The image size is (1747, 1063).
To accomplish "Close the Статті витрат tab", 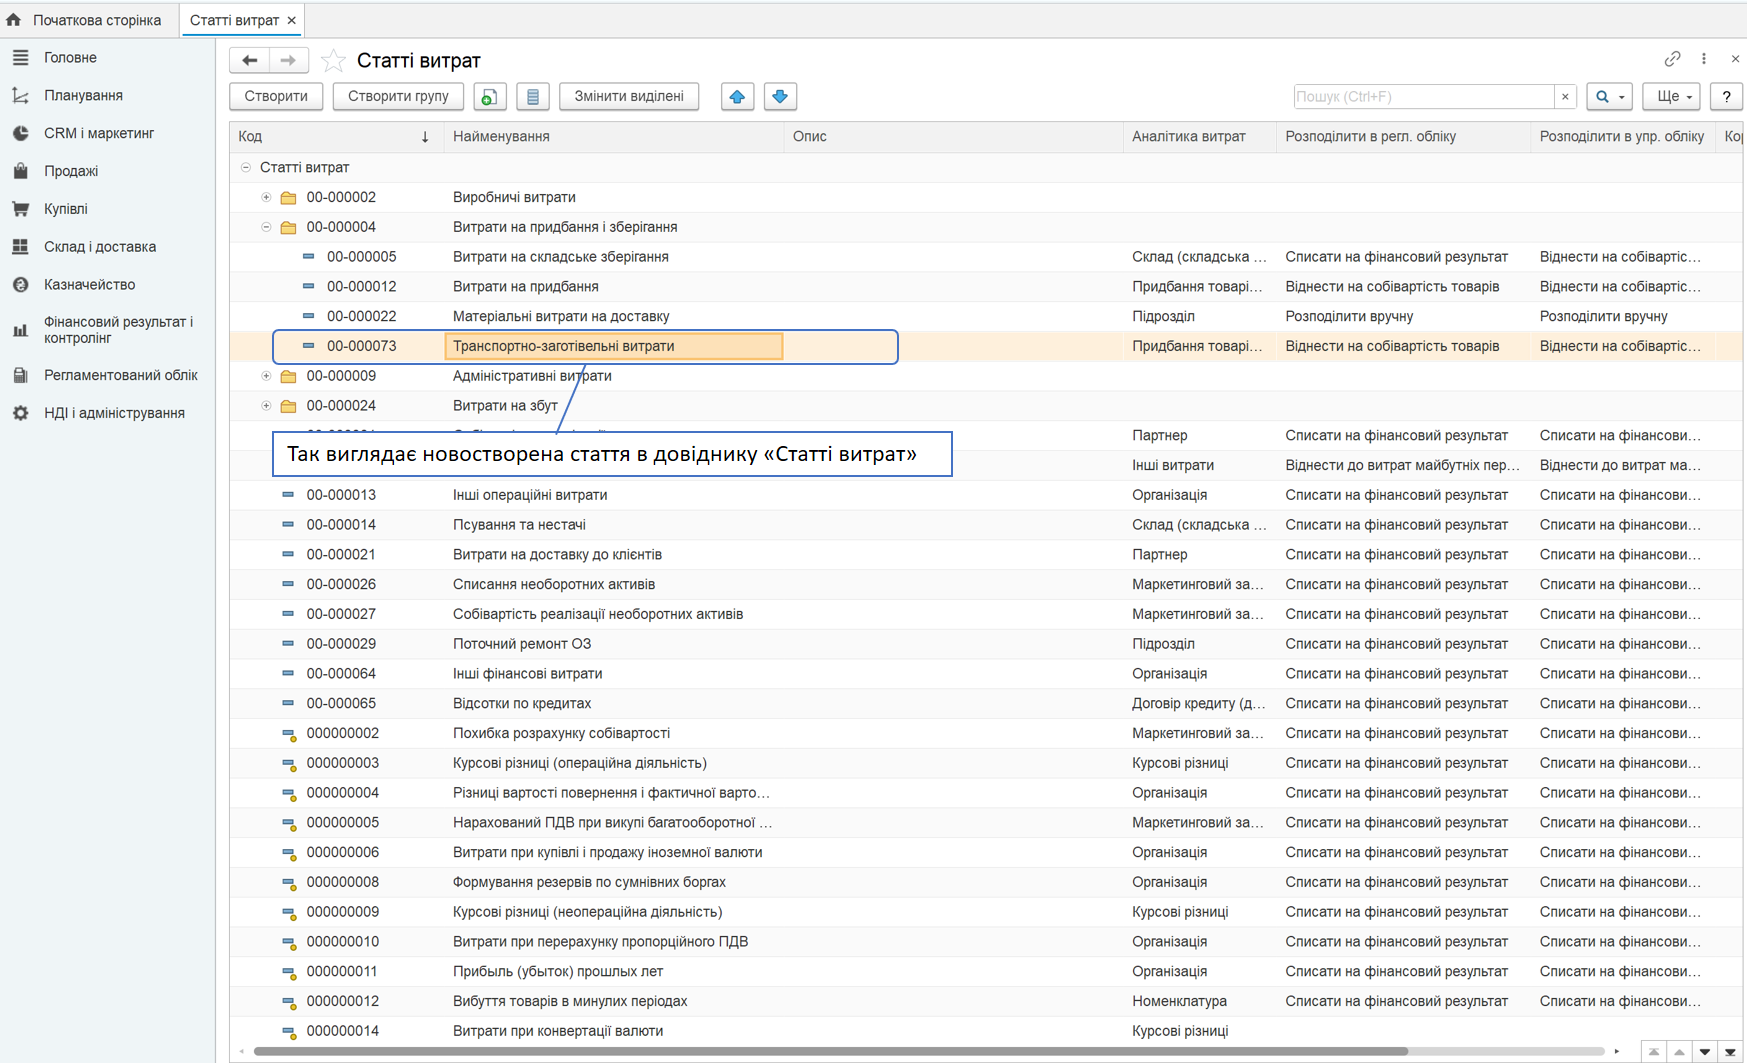I will click(292, 20).
